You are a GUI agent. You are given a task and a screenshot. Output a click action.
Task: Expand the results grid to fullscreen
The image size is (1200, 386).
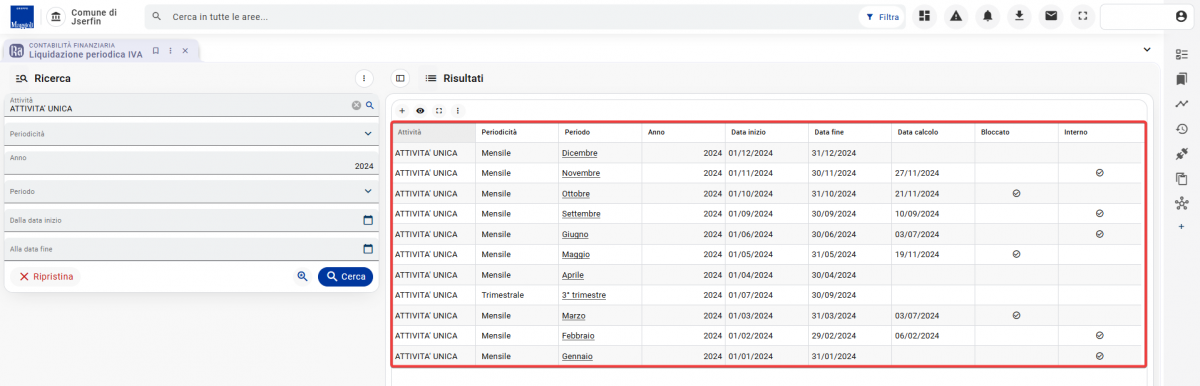[439, 111]
